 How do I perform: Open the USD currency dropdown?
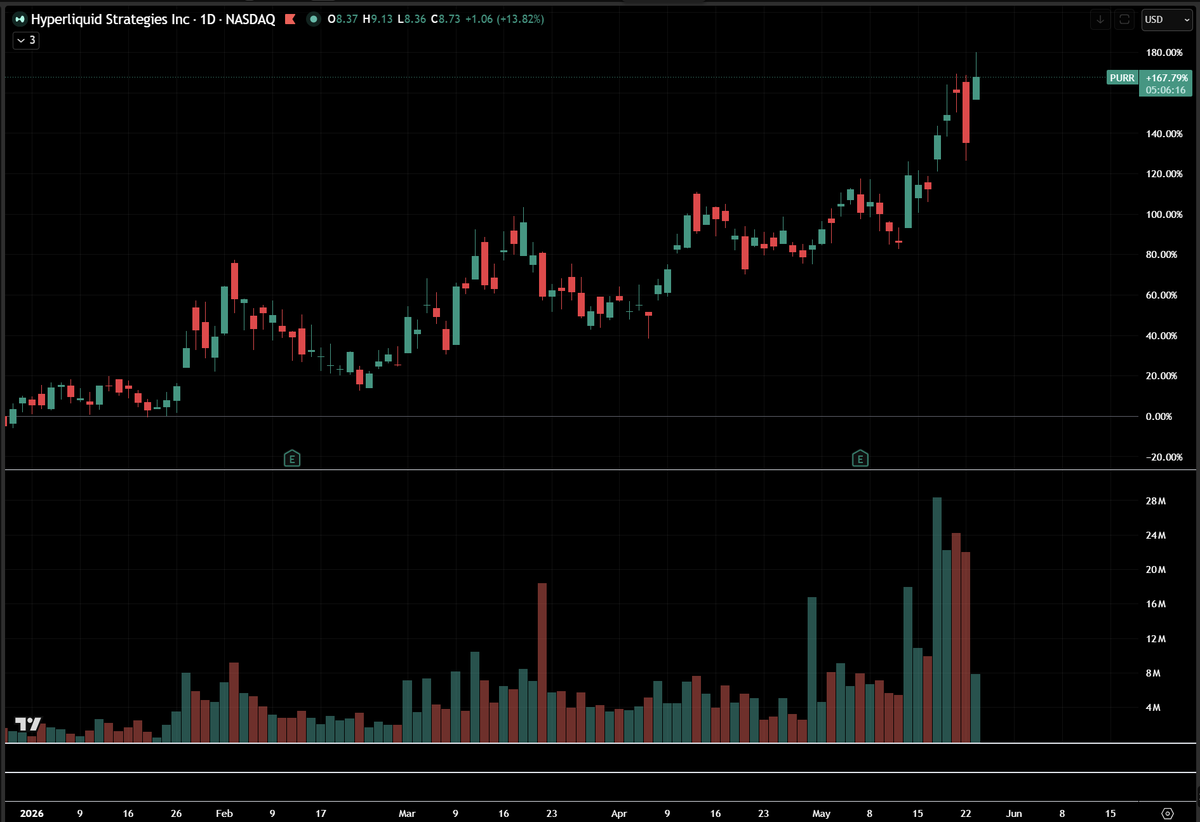[1165, 19]
